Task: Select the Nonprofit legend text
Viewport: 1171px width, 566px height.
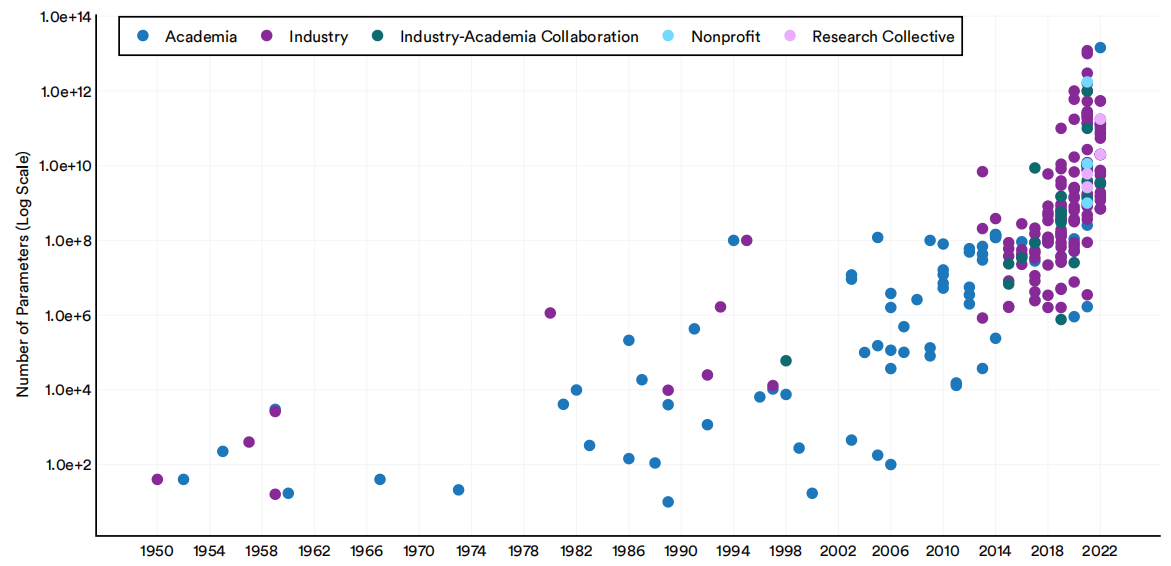Action: click(x=726, y=37)
